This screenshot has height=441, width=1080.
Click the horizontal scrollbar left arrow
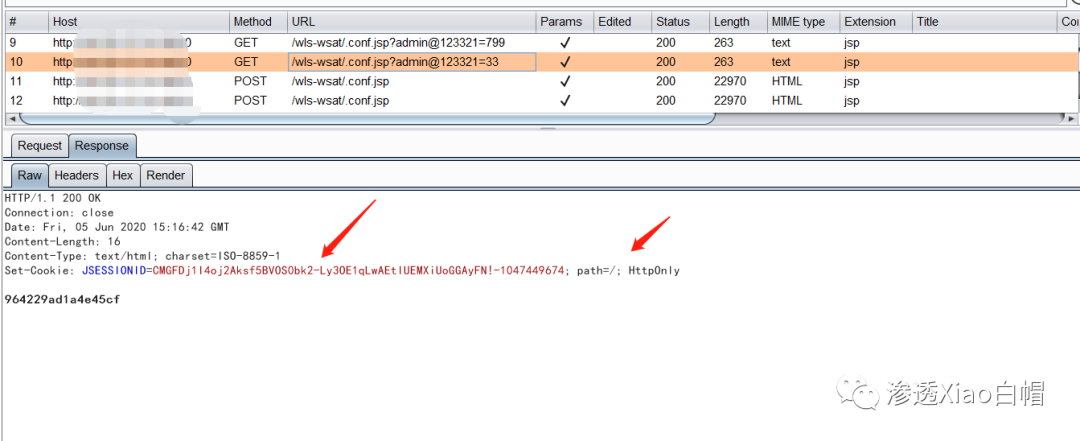point(11,119)
